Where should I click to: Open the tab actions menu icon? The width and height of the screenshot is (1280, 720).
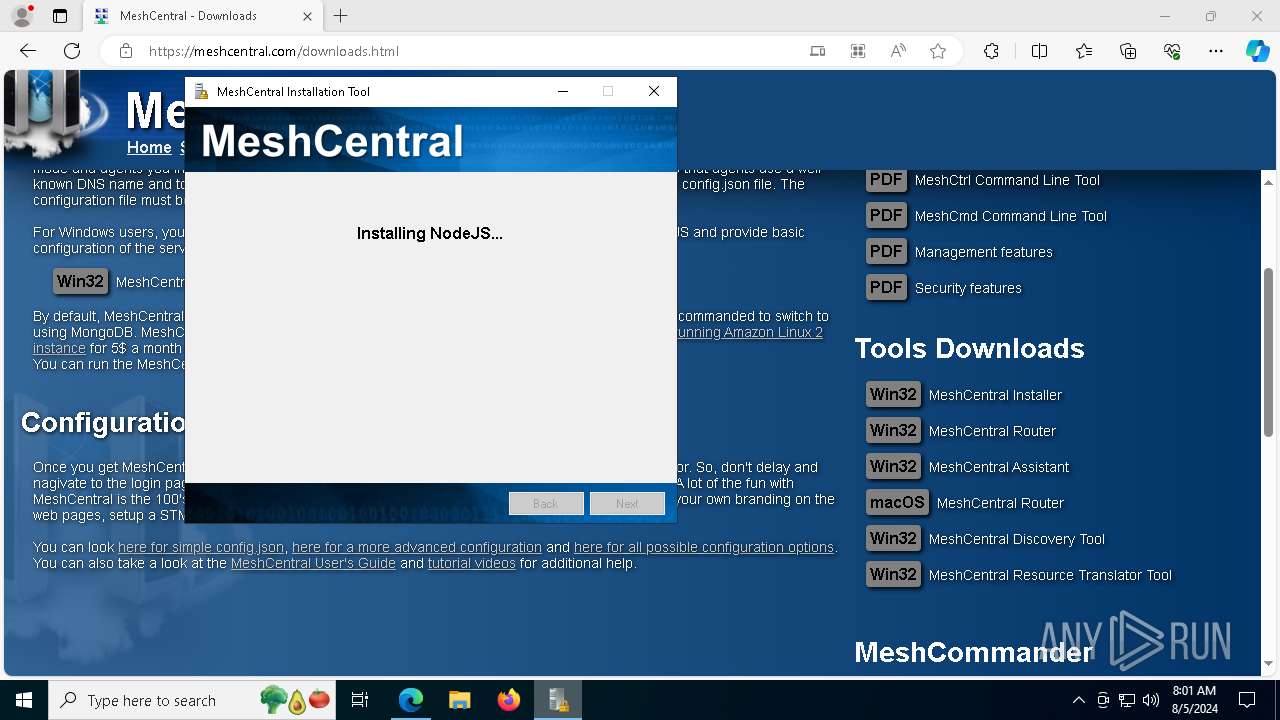point(60,16)
